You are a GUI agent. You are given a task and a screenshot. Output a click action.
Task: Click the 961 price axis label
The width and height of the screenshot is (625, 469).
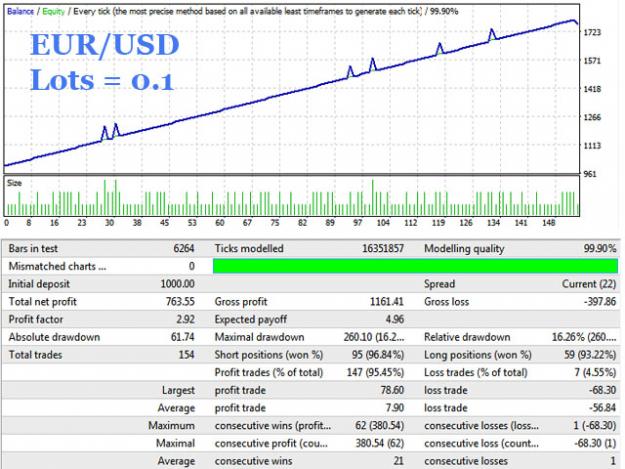pyautogui.click(x=590, y=174)
